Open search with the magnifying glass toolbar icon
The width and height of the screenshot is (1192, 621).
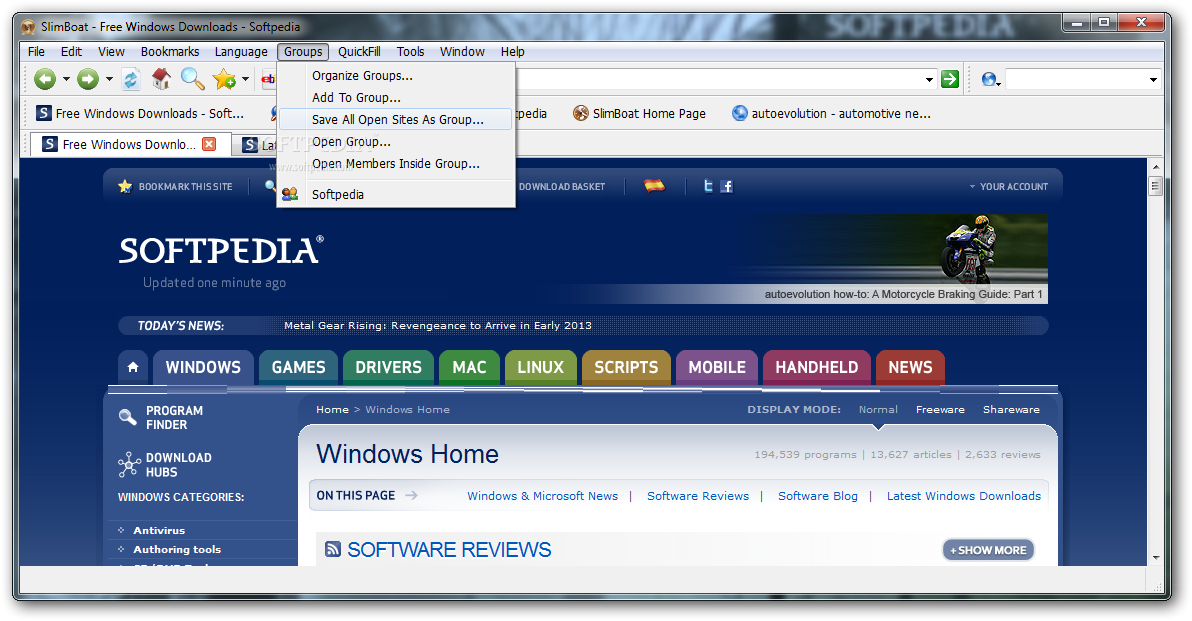(192, 78)
